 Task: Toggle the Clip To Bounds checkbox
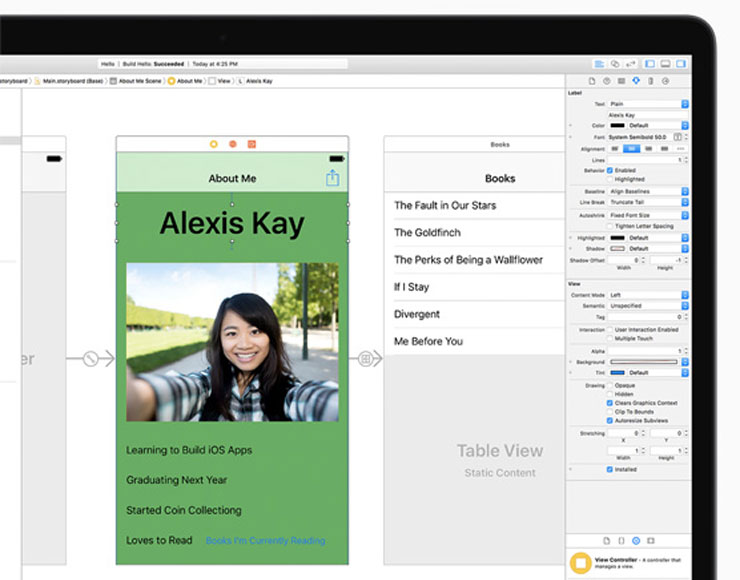pyautogui.click(x=610, y=412)
